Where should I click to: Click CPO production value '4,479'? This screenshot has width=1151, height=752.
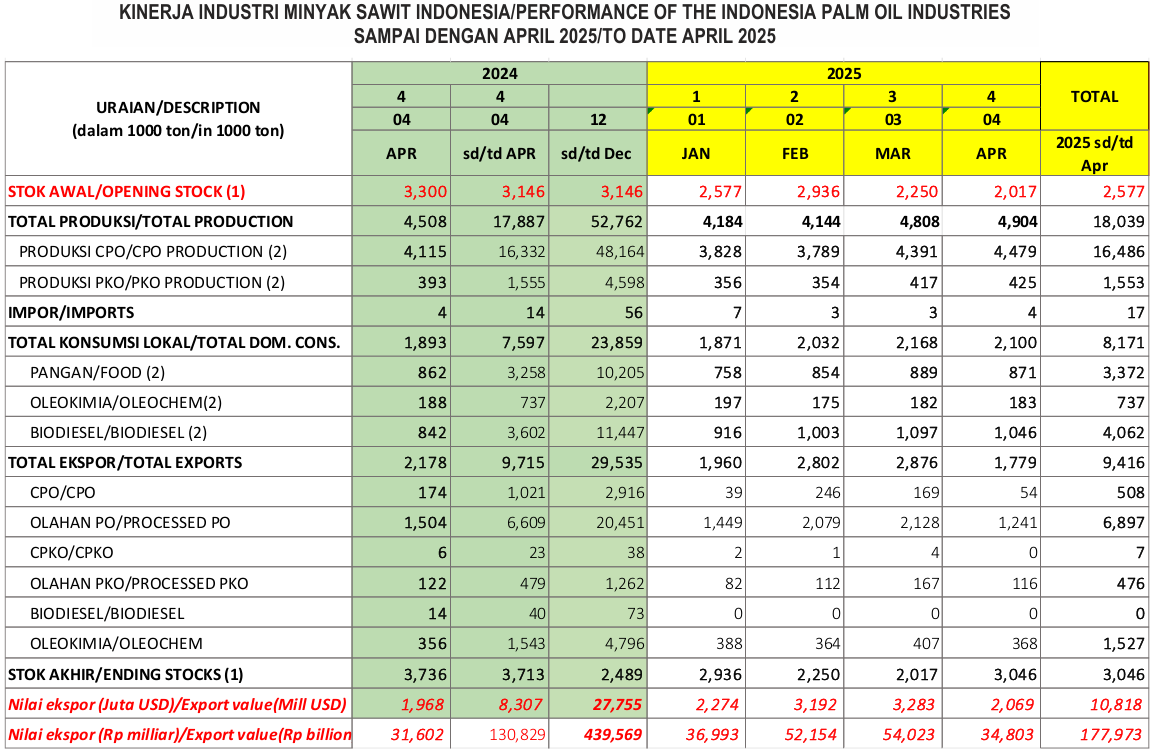click(x=1015, y=252)
